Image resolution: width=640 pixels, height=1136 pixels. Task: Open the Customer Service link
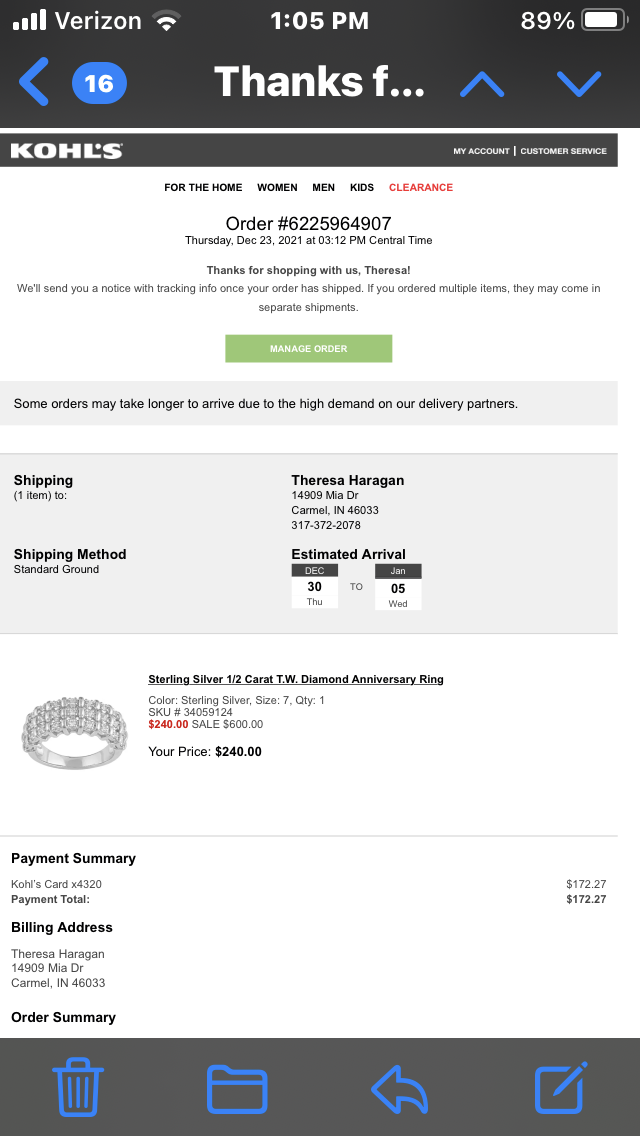coord(563,151)
